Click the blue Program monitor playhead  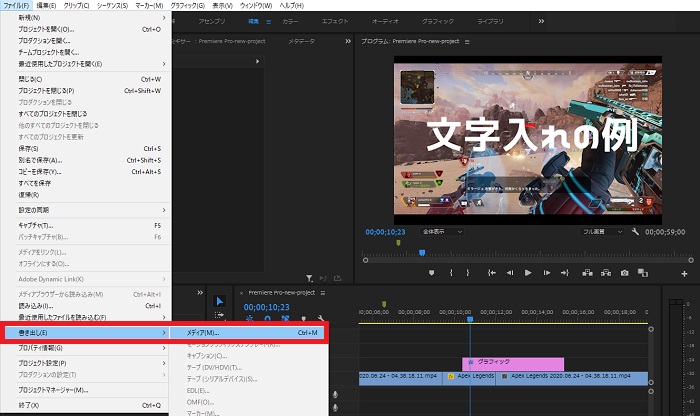tap(422, 253)
